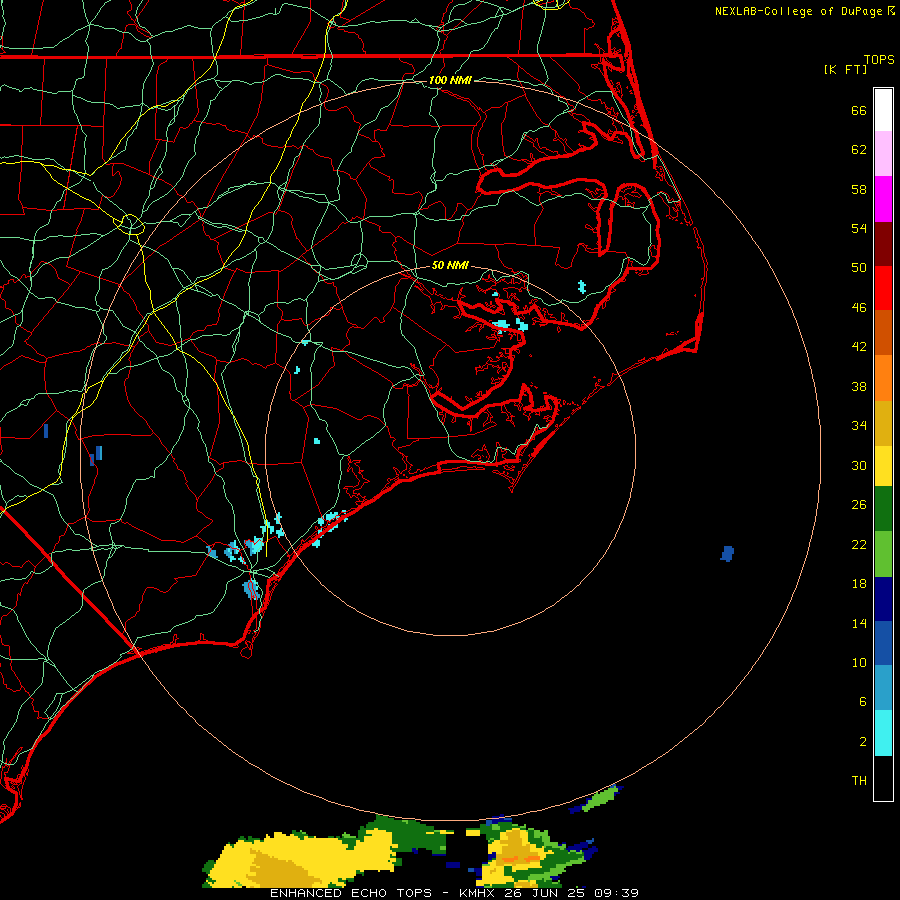The height and width of the screenshot is (900, 900).
Task: Select the magenta legend color band
Action: point(883,199)
